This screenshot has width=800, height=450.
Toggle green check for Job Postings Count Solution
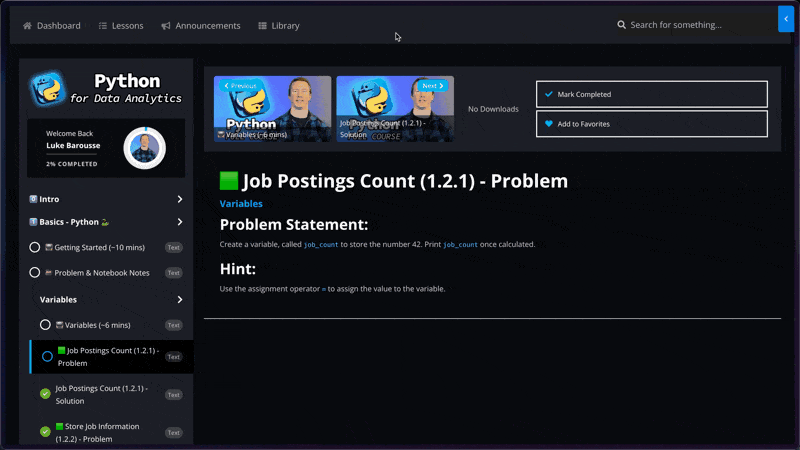pyautogui.click(x=45, y=394)
